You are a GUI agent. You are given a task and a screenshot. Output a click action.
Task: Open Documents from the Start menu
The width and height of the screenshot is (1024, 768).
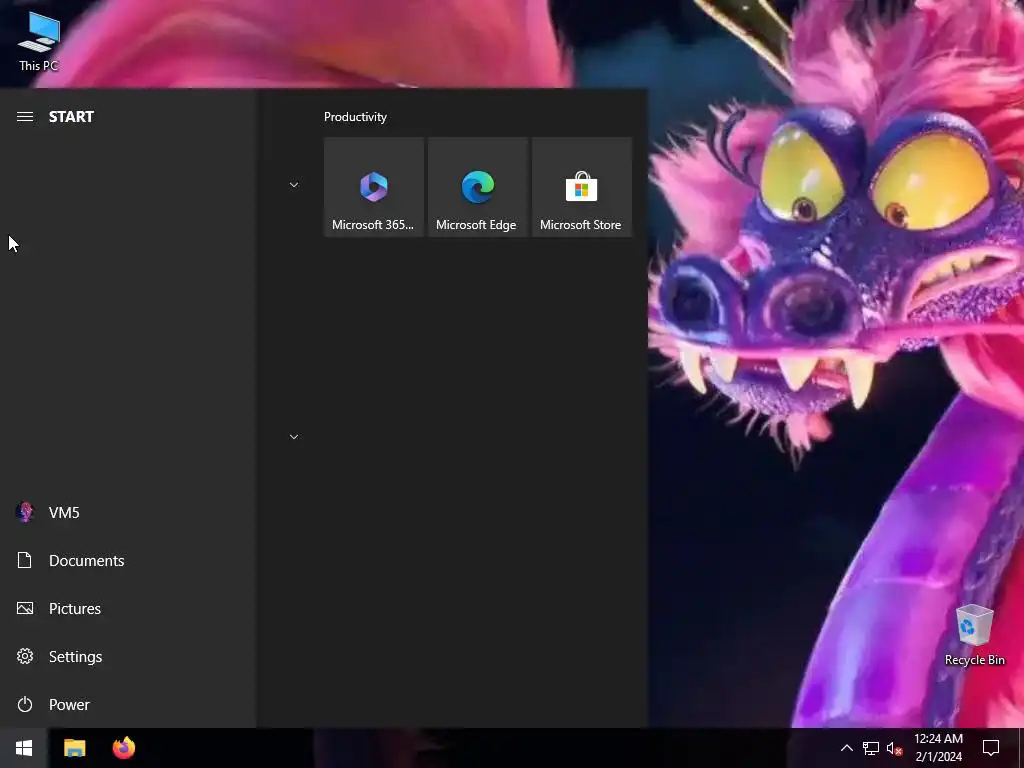click(x=127, y=560)
